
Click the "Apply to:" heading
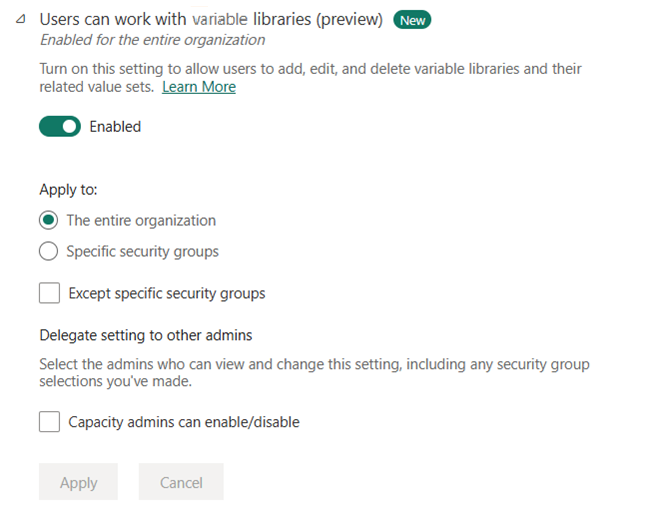pos(68,189)
